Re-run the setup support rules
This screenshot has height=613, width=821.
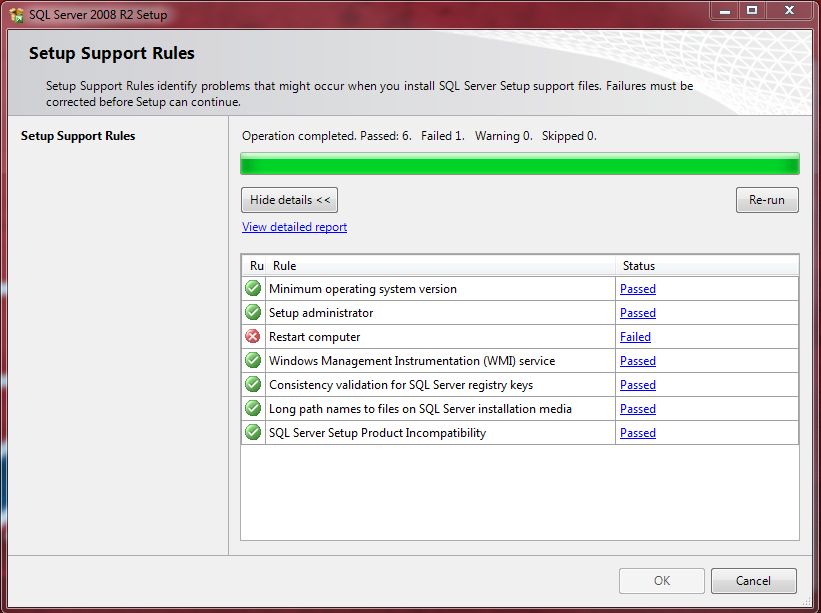click(767, 200)
